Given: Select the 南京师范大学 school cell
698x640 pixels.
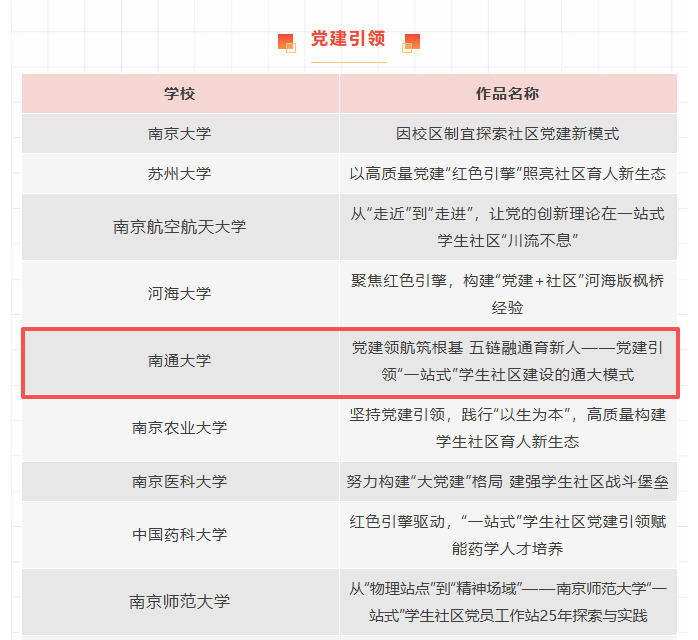Looking at the screenshot, I should 180,602.
